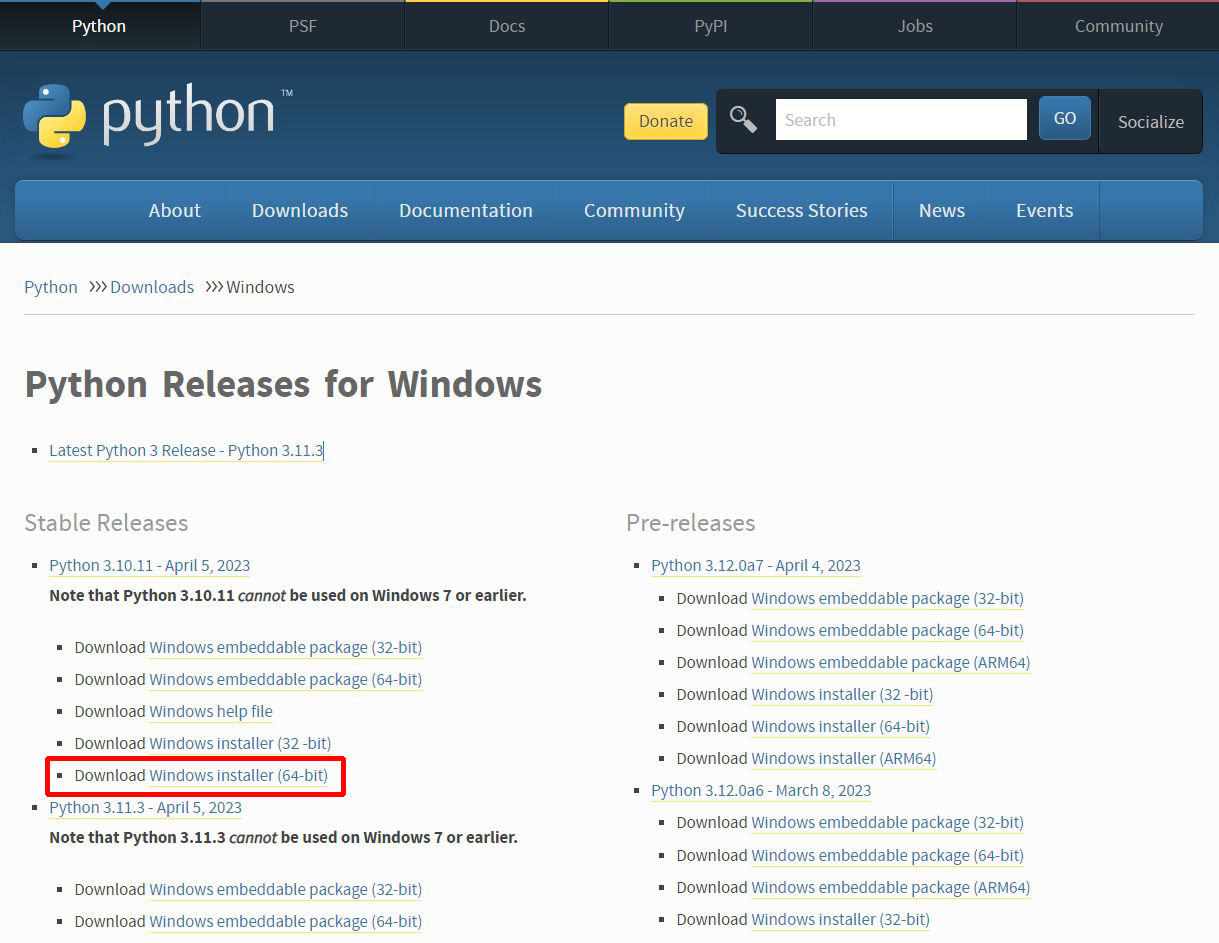Open the Socialize dropdown
This screenshot has height=943, width=1219.
point(1150,122)
